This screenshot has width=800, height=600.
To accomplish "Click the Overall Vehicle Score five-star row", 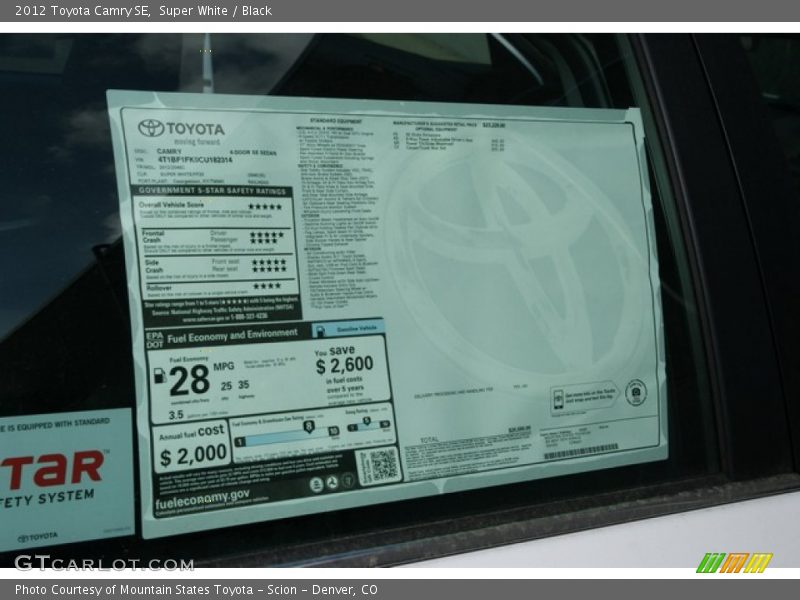I will tap(265, 207).
